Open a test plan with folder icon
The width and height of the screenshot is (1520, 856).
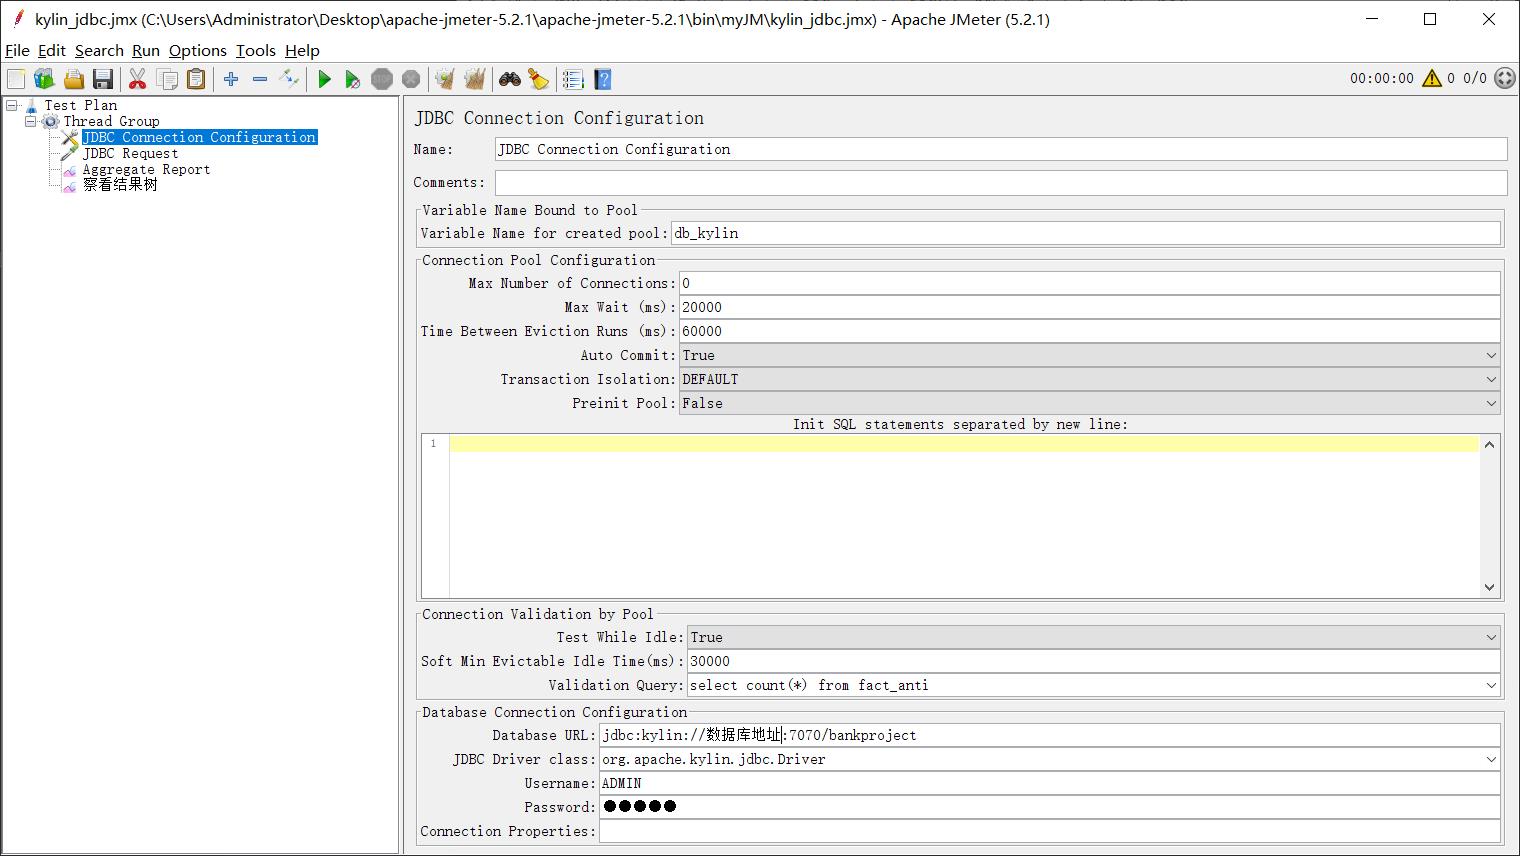pos(73,79)
